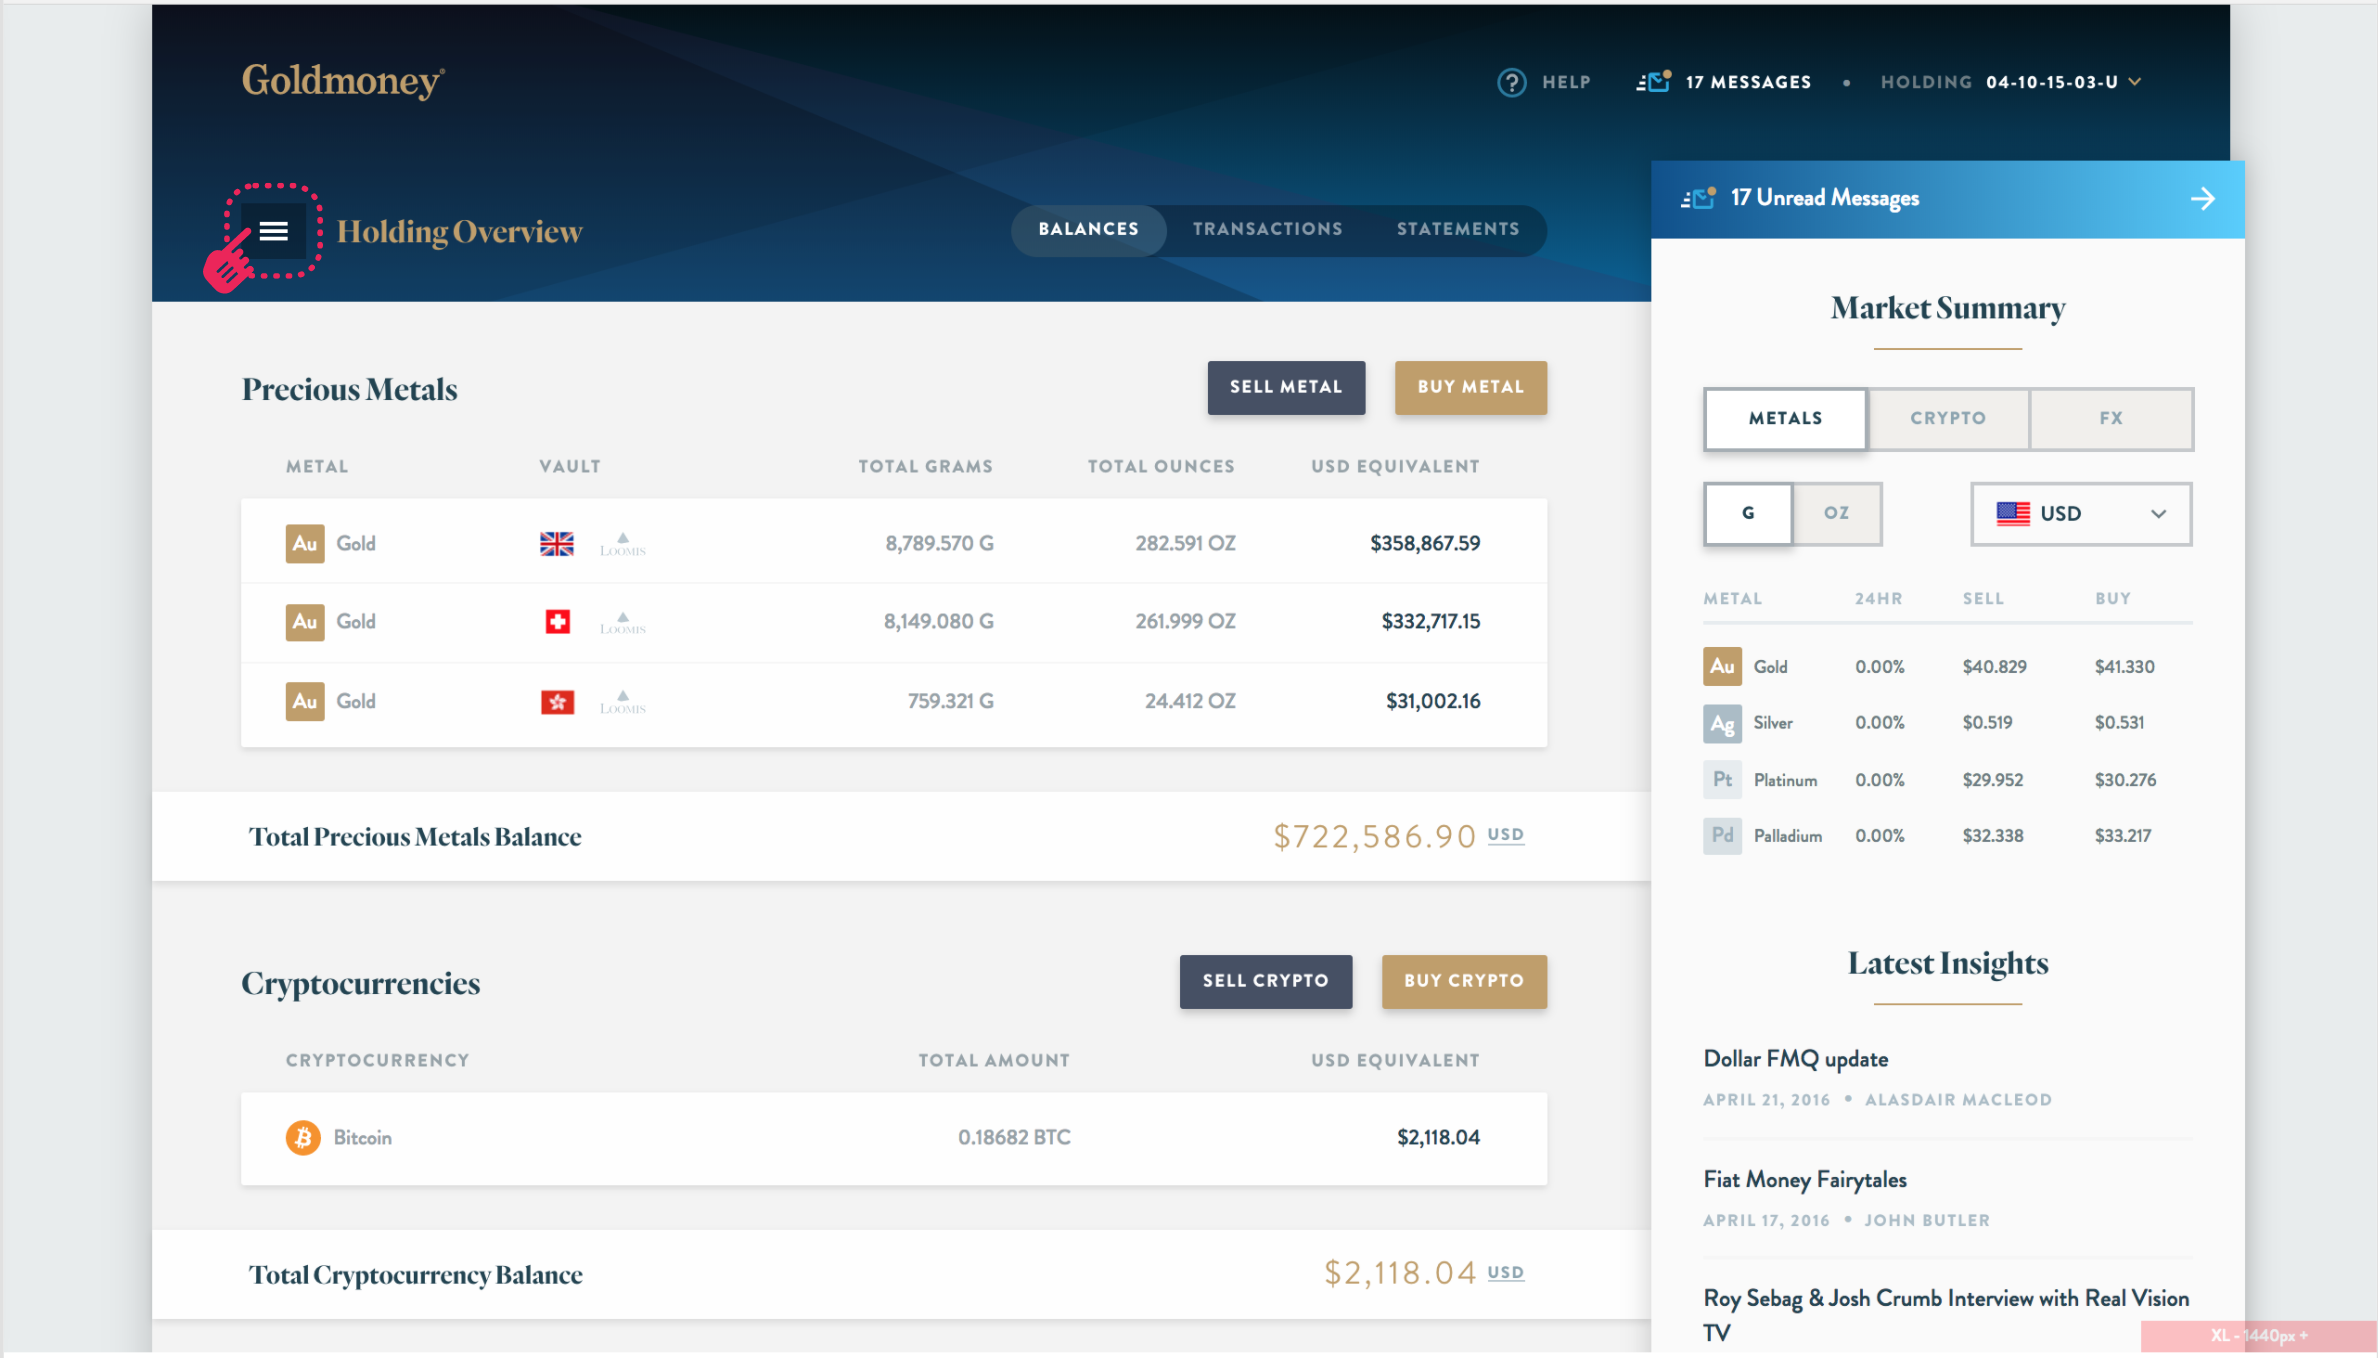Click the arrow on Unread Messages banner
This screenshot has width=2378, height=1358.
[2202, 199]
